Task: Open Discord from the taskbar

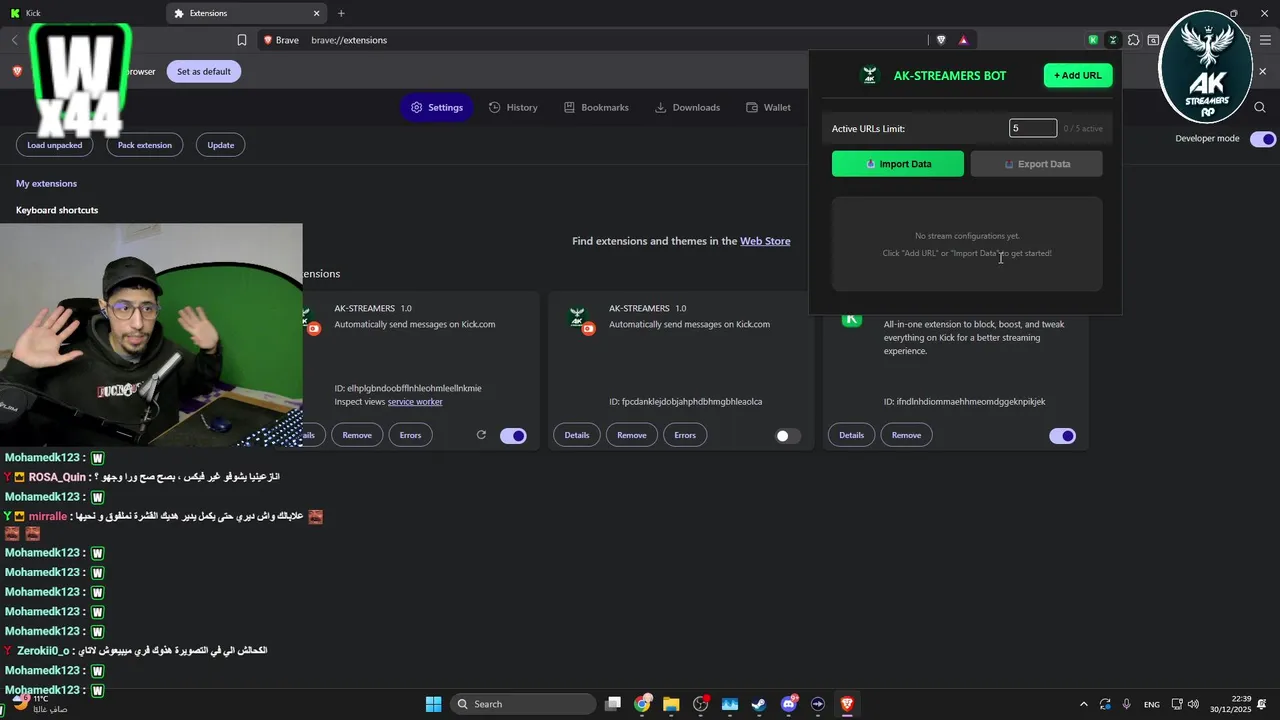Action: click(789, 704)
